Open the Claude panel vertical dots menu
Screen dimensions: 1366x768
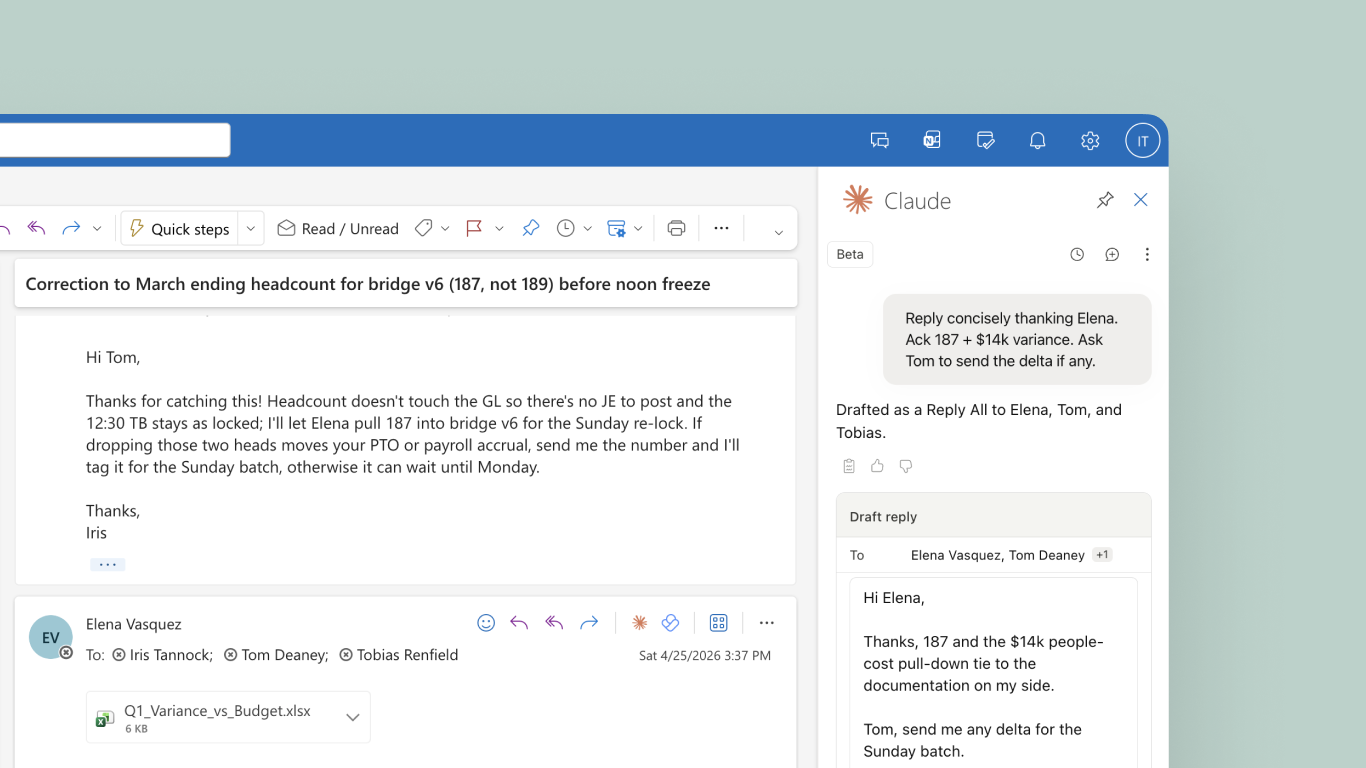pos(1147,255)
